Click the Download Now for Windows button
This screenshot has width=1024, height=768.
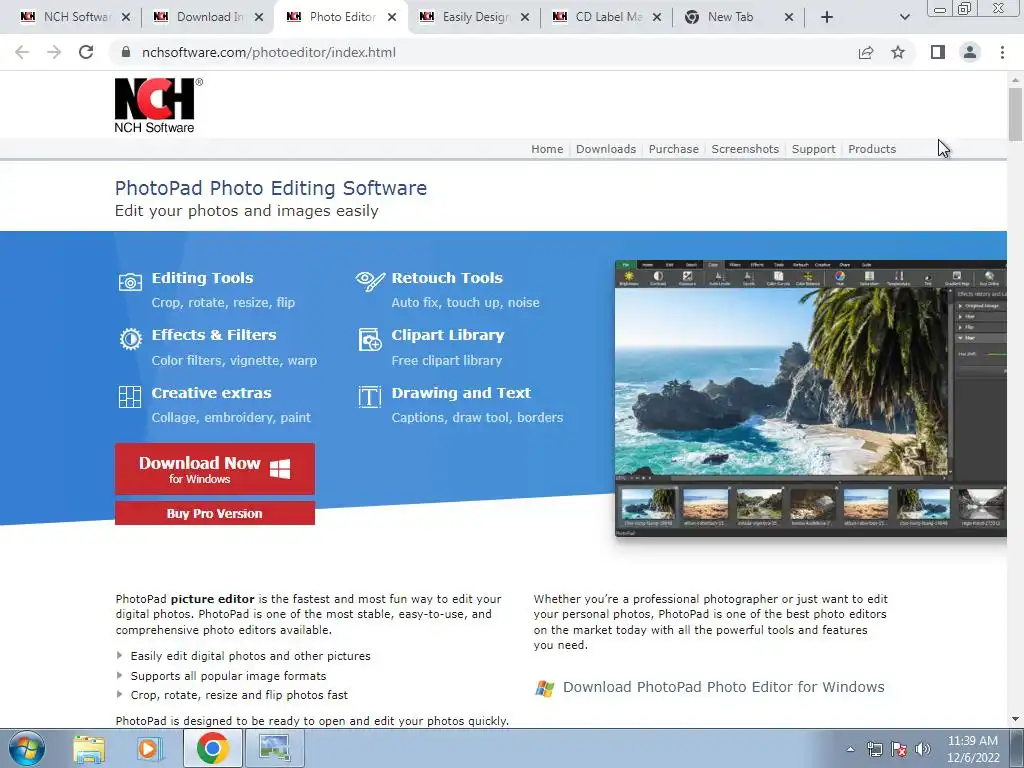(x=215, y=469)
